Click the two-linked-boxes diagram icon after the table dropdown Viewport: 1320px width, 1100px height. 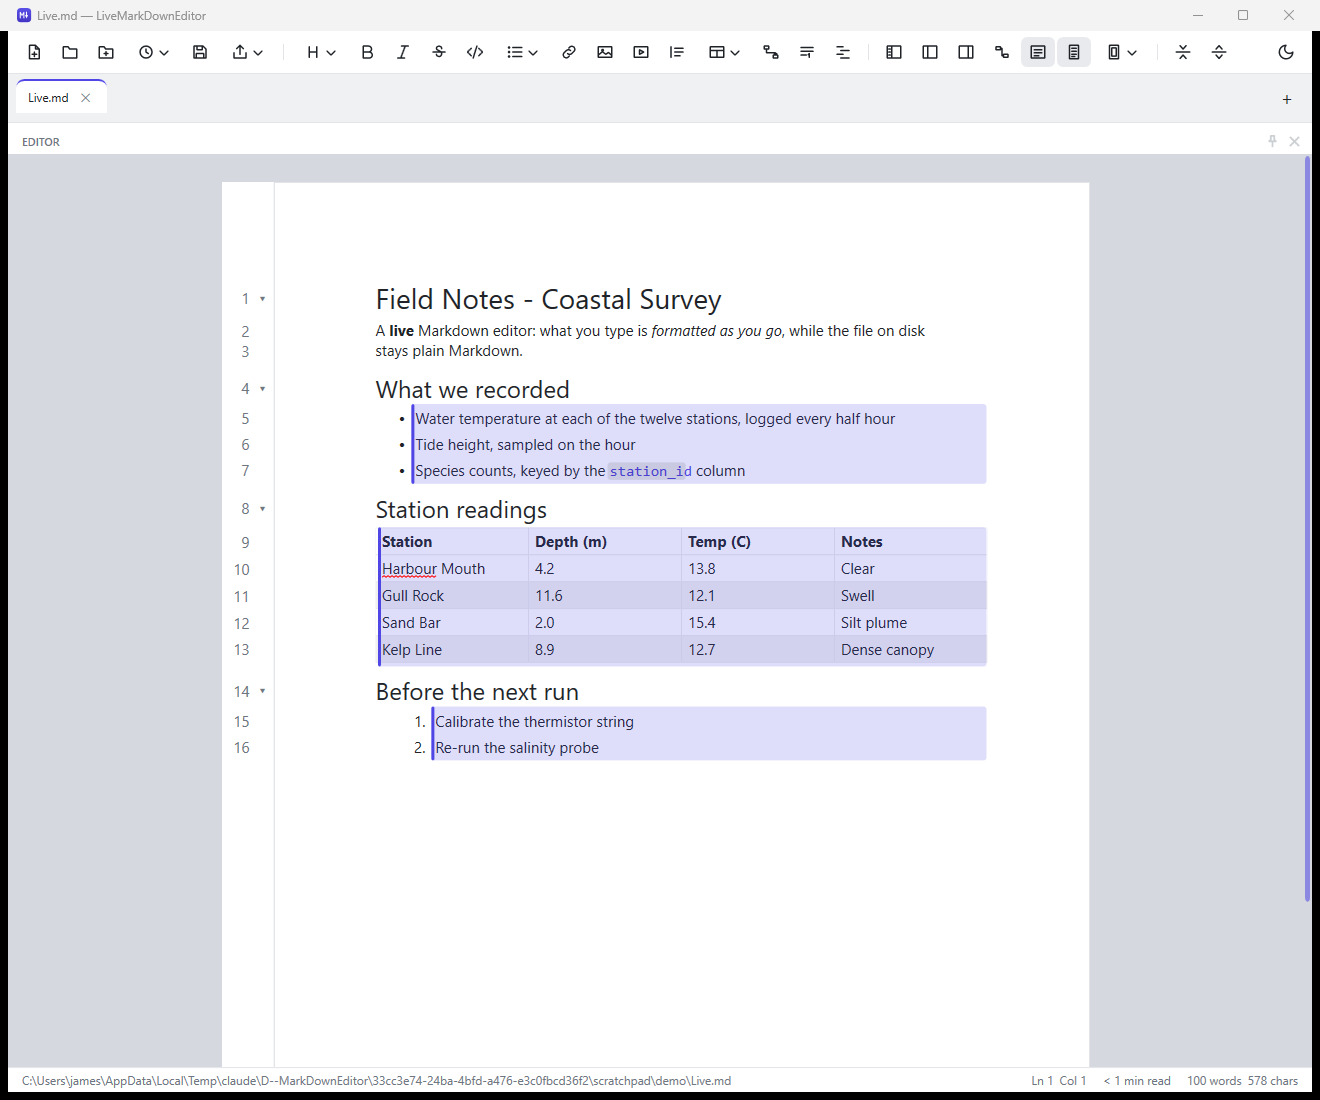point(771,52)
